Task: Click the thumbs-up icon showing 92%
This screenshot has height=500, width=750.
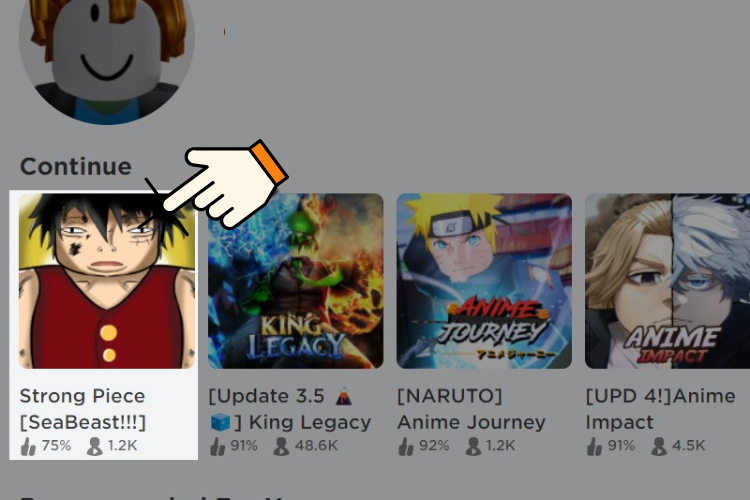Action: point(406,446)
